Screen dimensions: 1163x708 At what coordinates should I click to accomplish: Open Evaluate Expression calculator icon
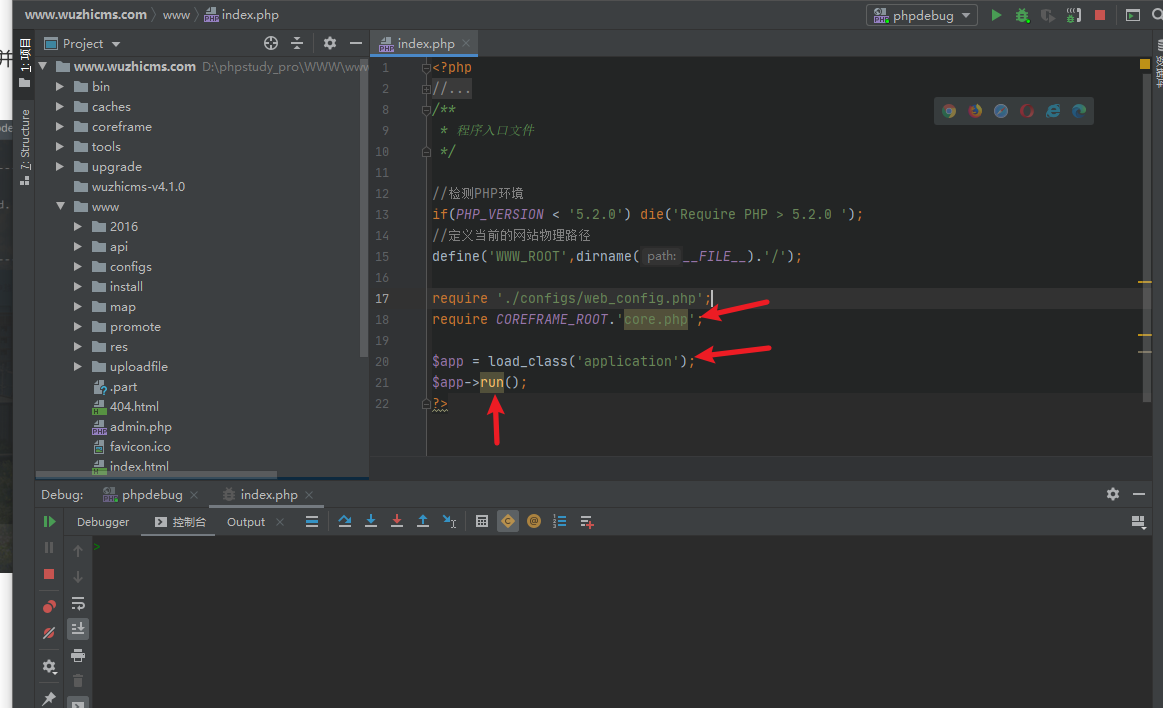[482, 521]
